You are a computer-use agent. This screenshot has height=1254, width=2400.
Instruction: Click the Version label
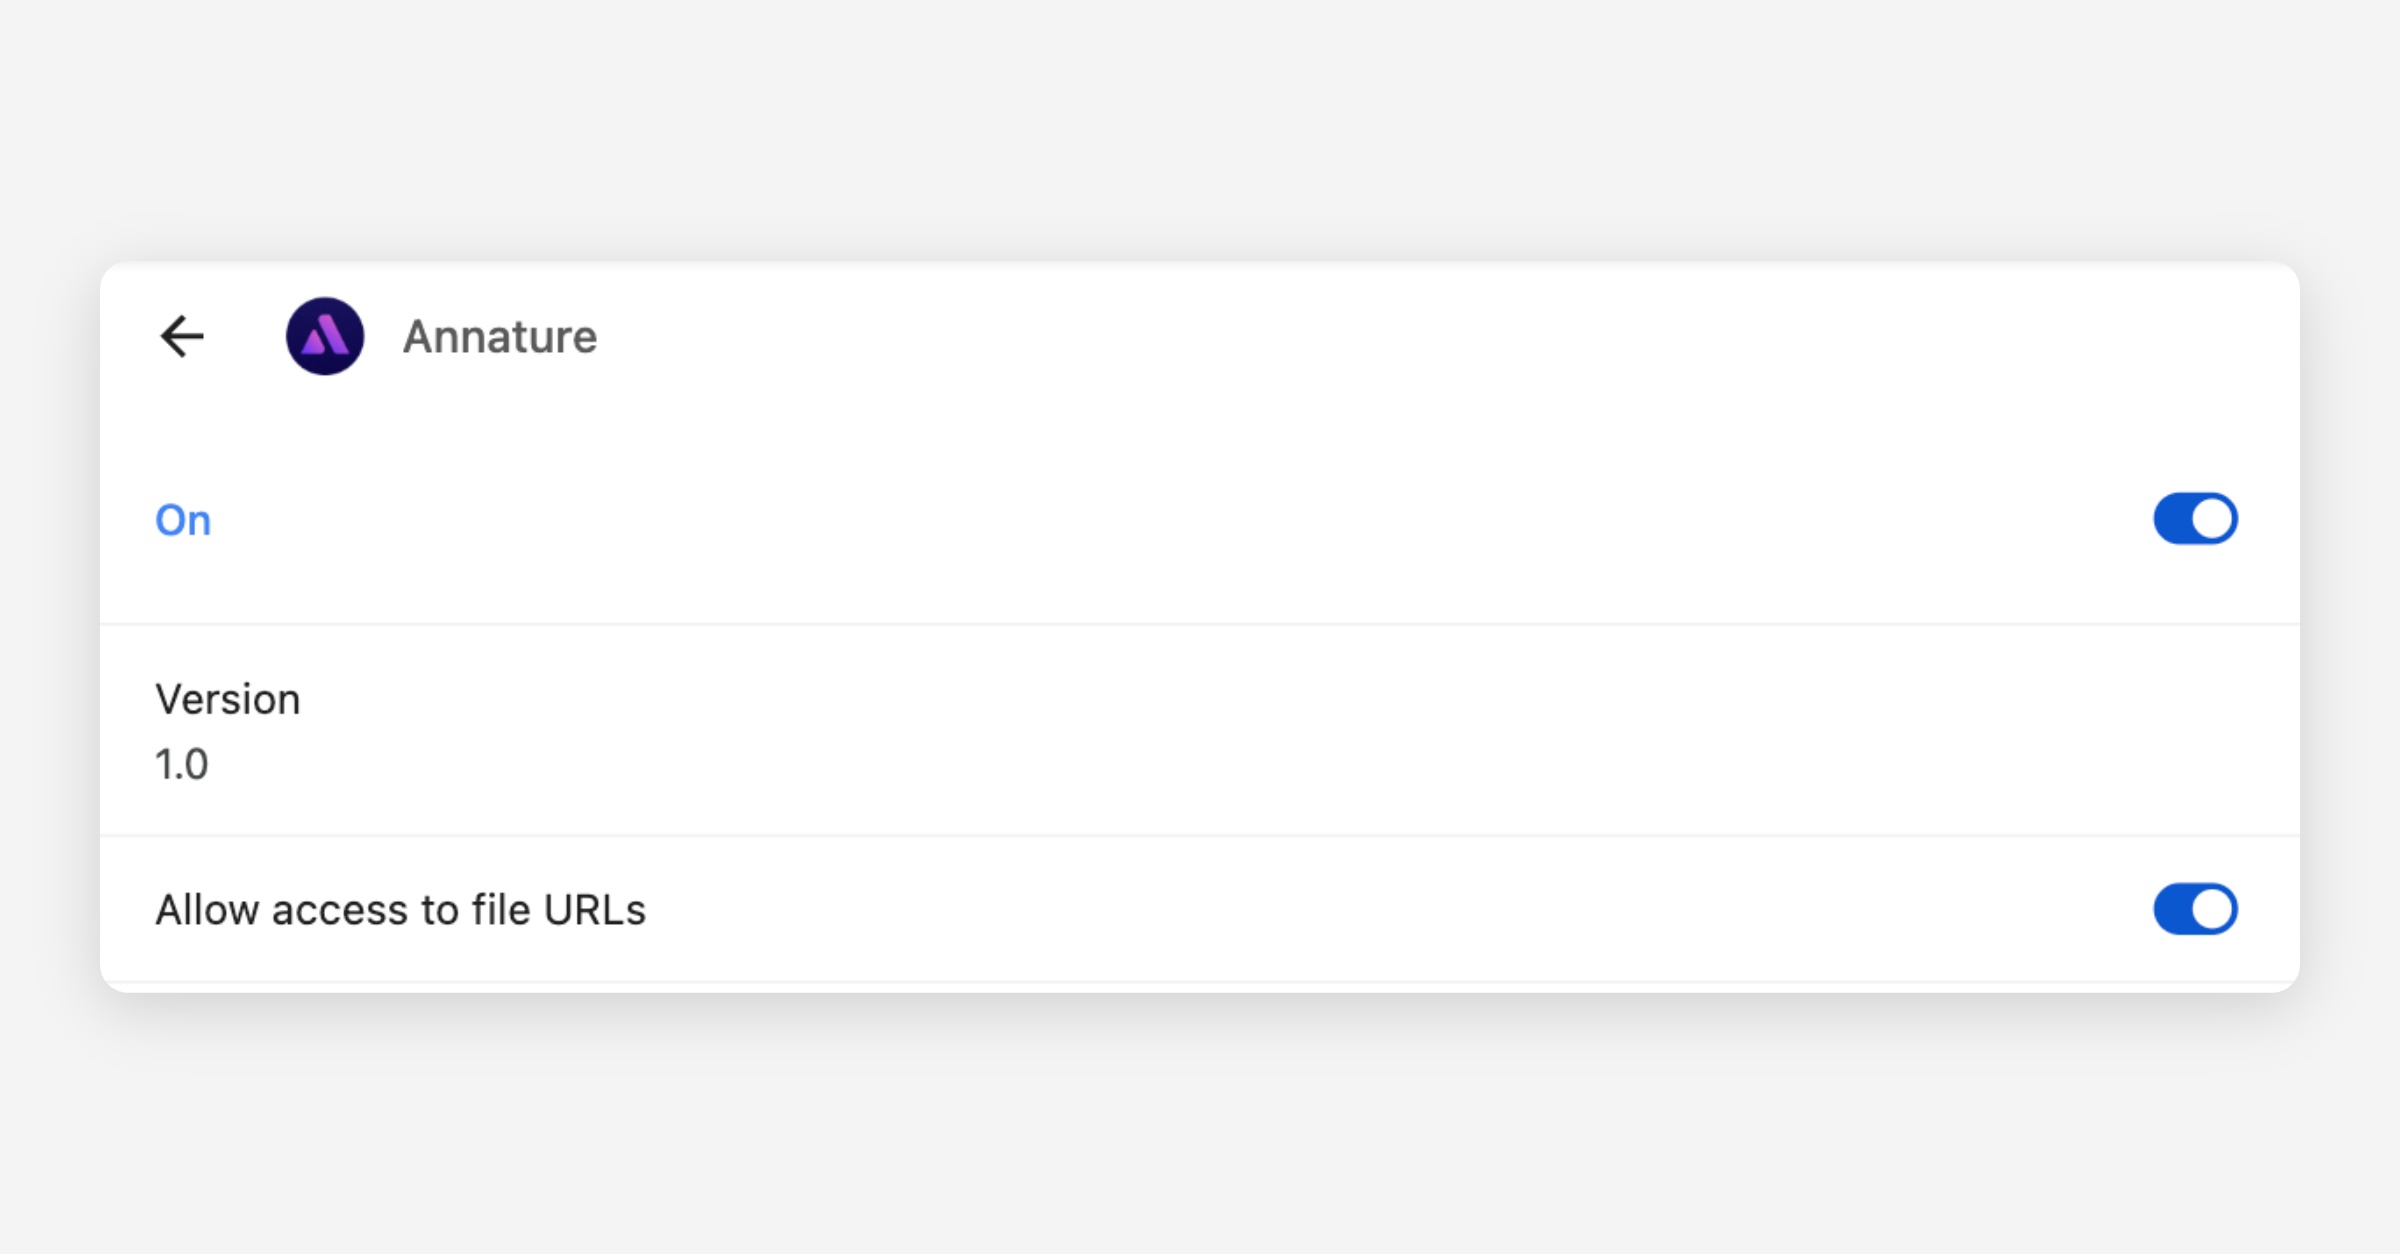(x=228, y=699)
